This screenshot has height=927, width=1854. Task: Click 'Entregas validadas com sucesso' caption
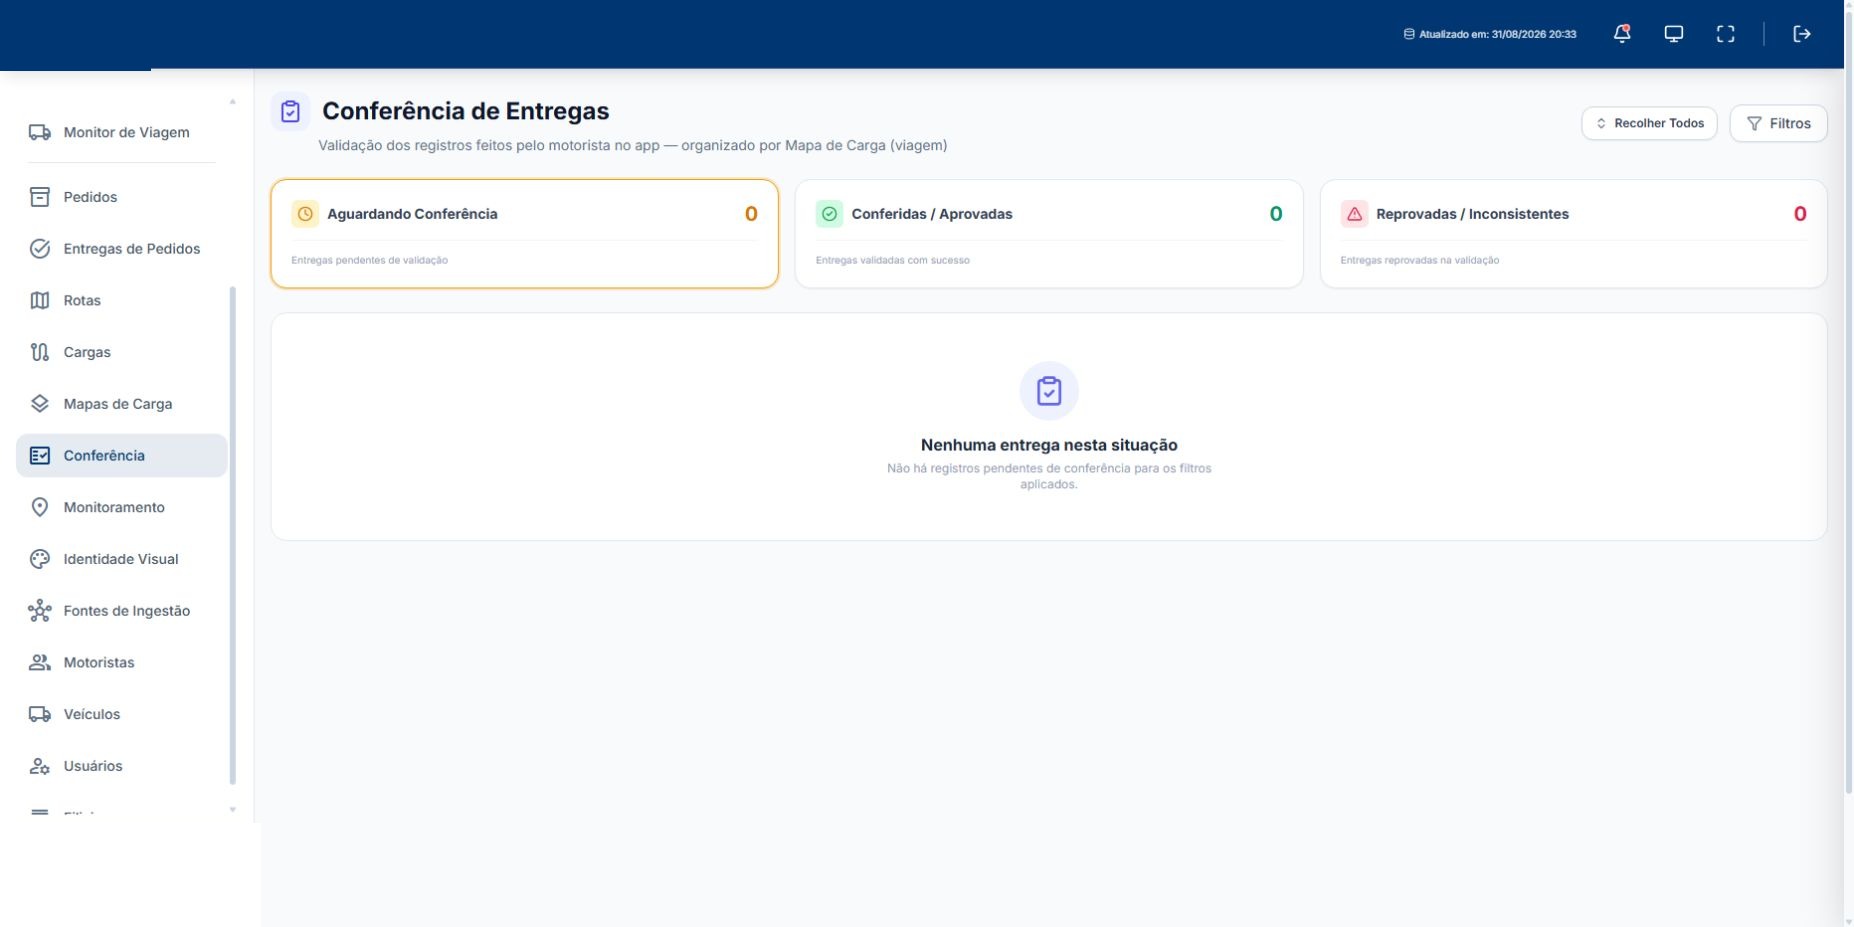point(893,260)
